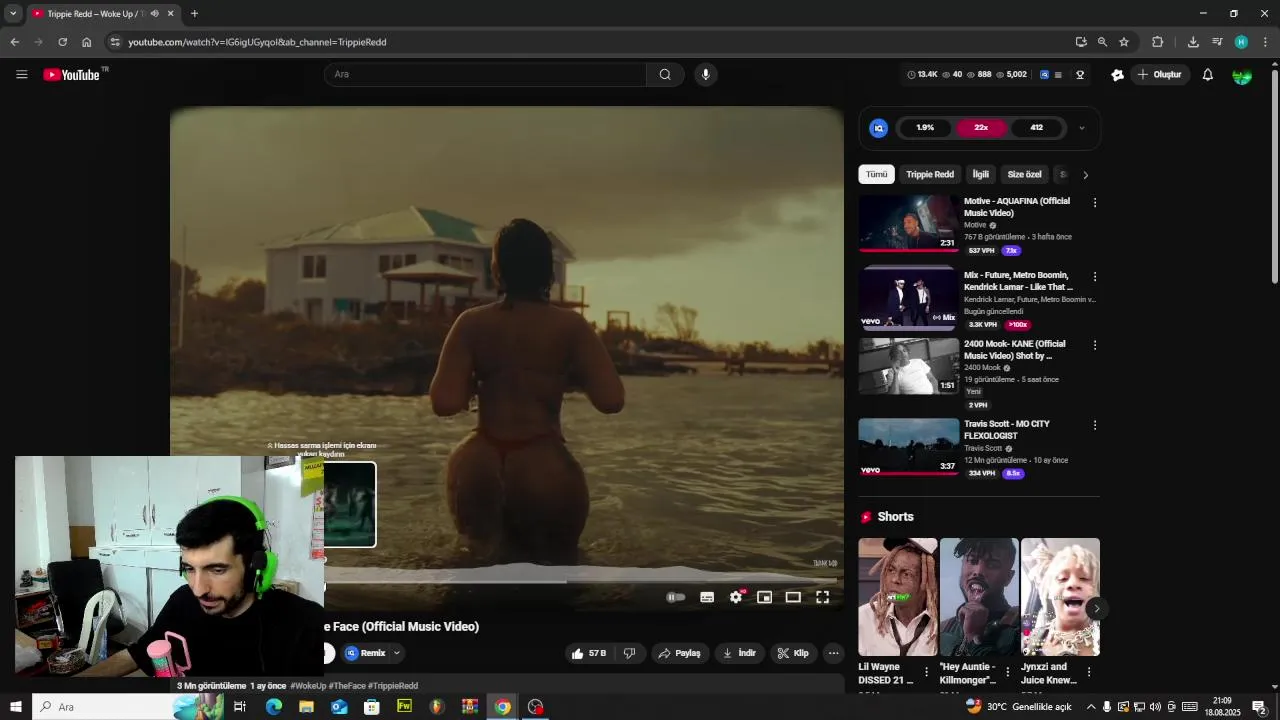Image resolution: width=1280 pixels, height=720 pixels.
Task: Open Windows Start menu
Action: click(15, 707)
